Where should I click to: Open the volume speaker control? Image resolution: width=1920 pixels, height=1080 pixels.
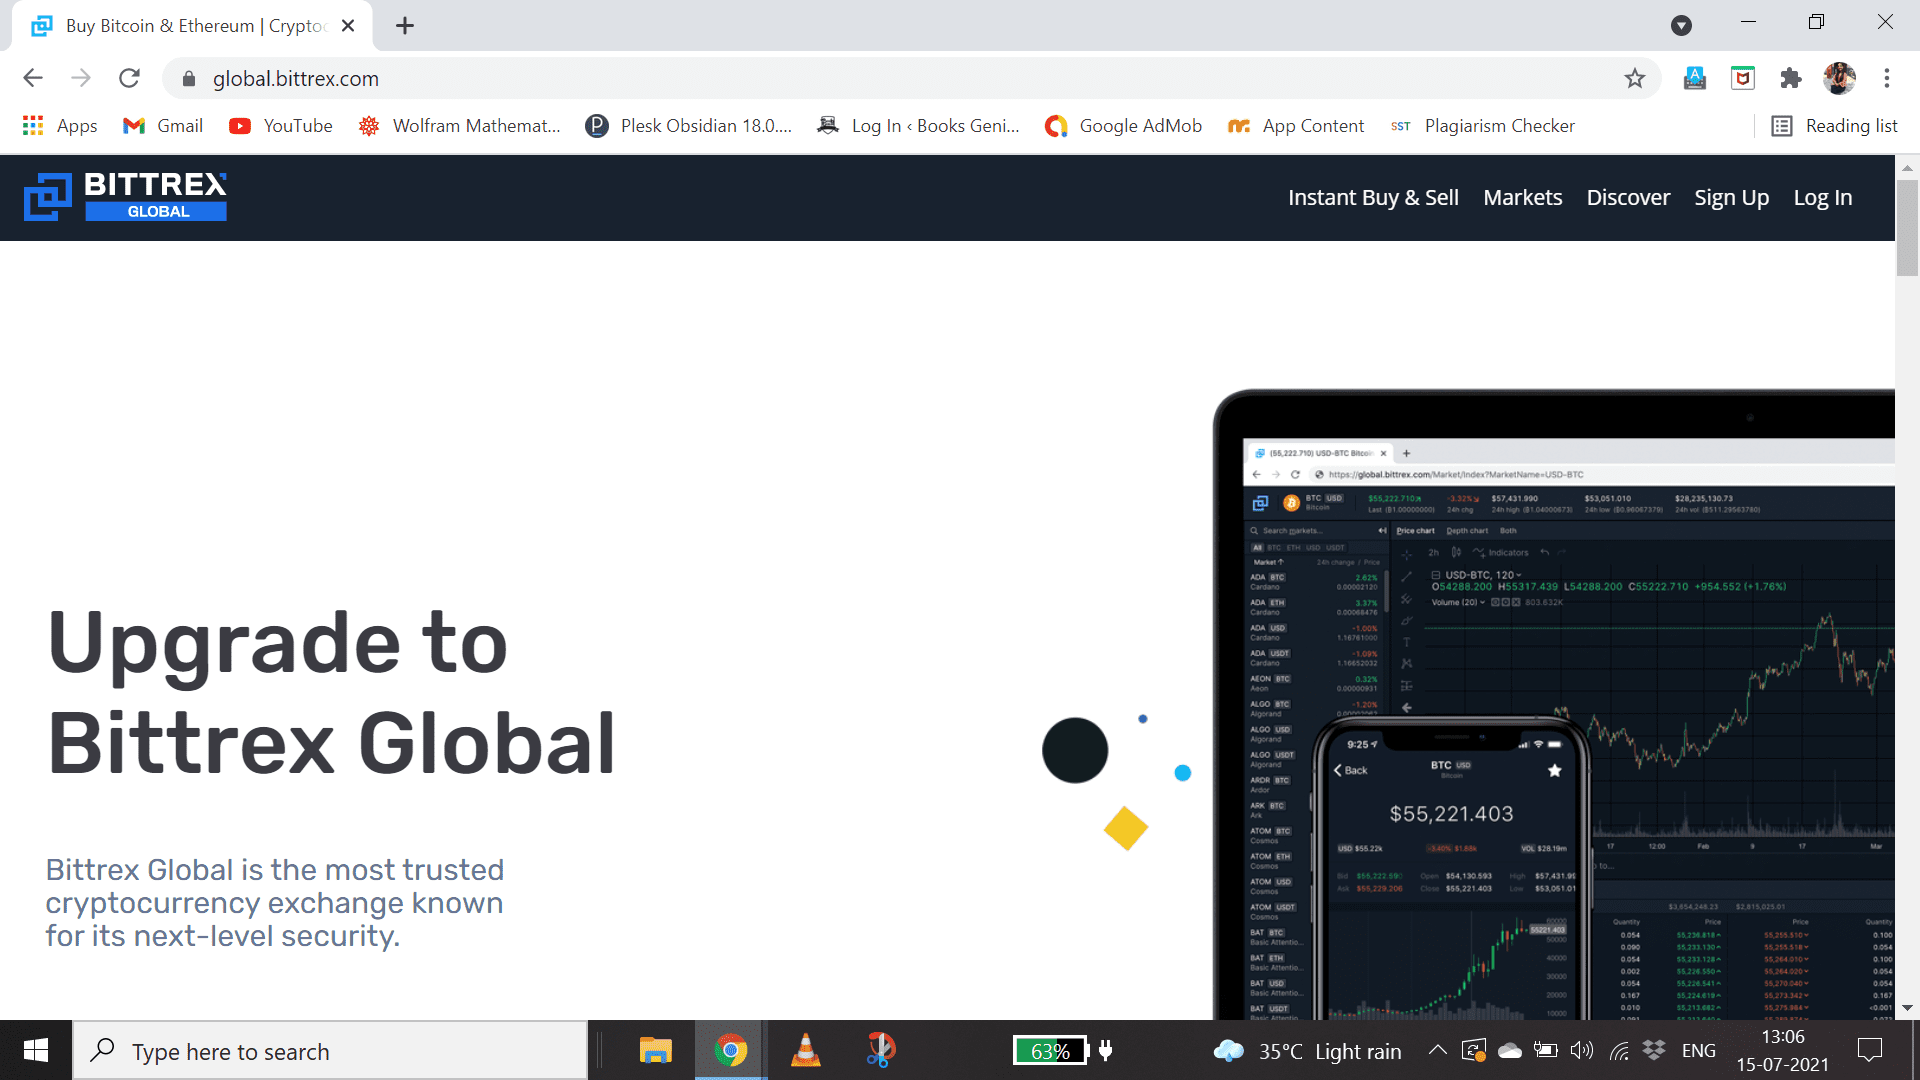1581,1050
